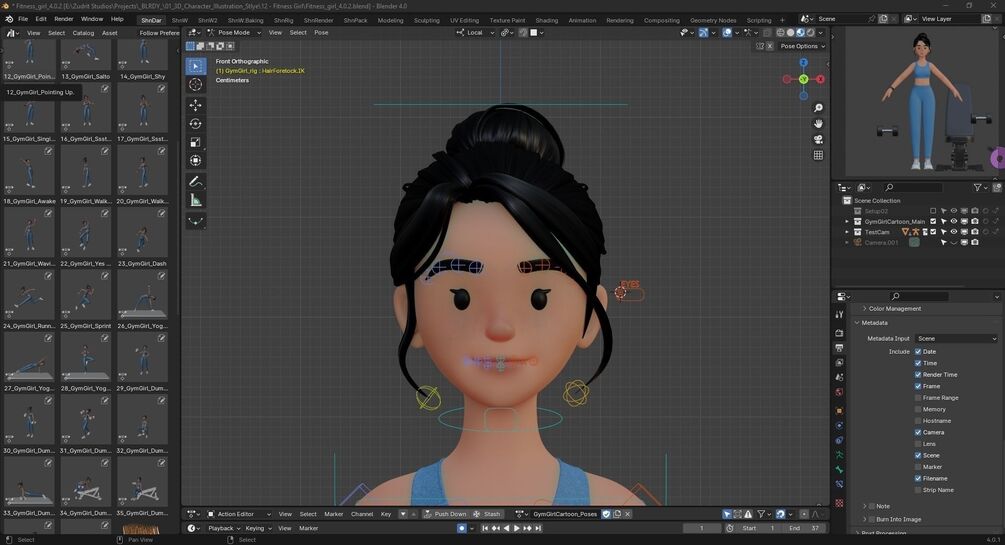
Task: Pick the Transform tool
Action: [x=195, y=160]
